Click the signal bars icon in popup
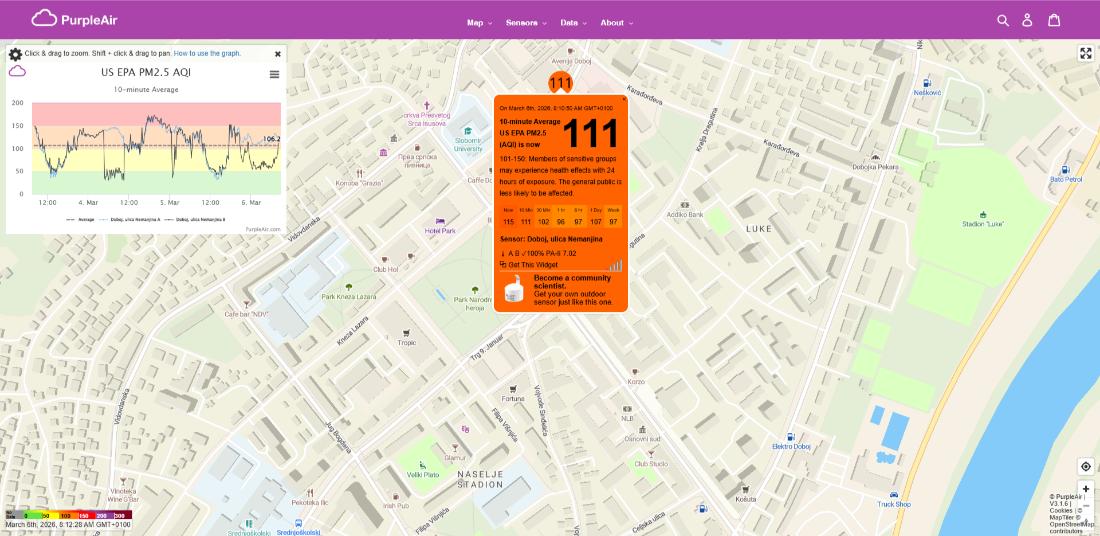1100x536 pixels. [x=615, y=264]
